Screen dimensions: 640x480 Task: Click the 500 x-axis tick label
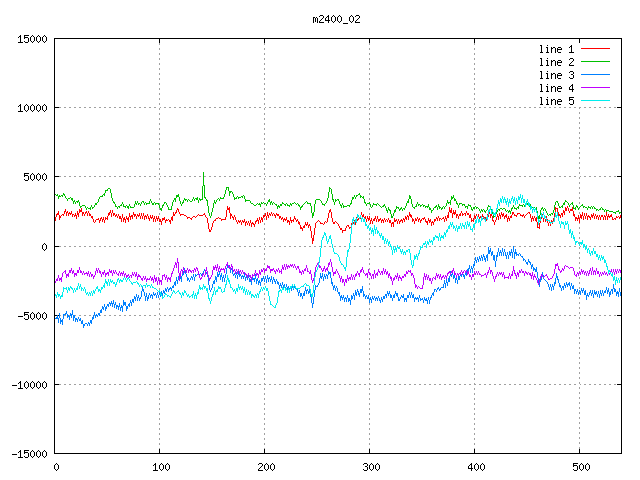pos(580,467)
